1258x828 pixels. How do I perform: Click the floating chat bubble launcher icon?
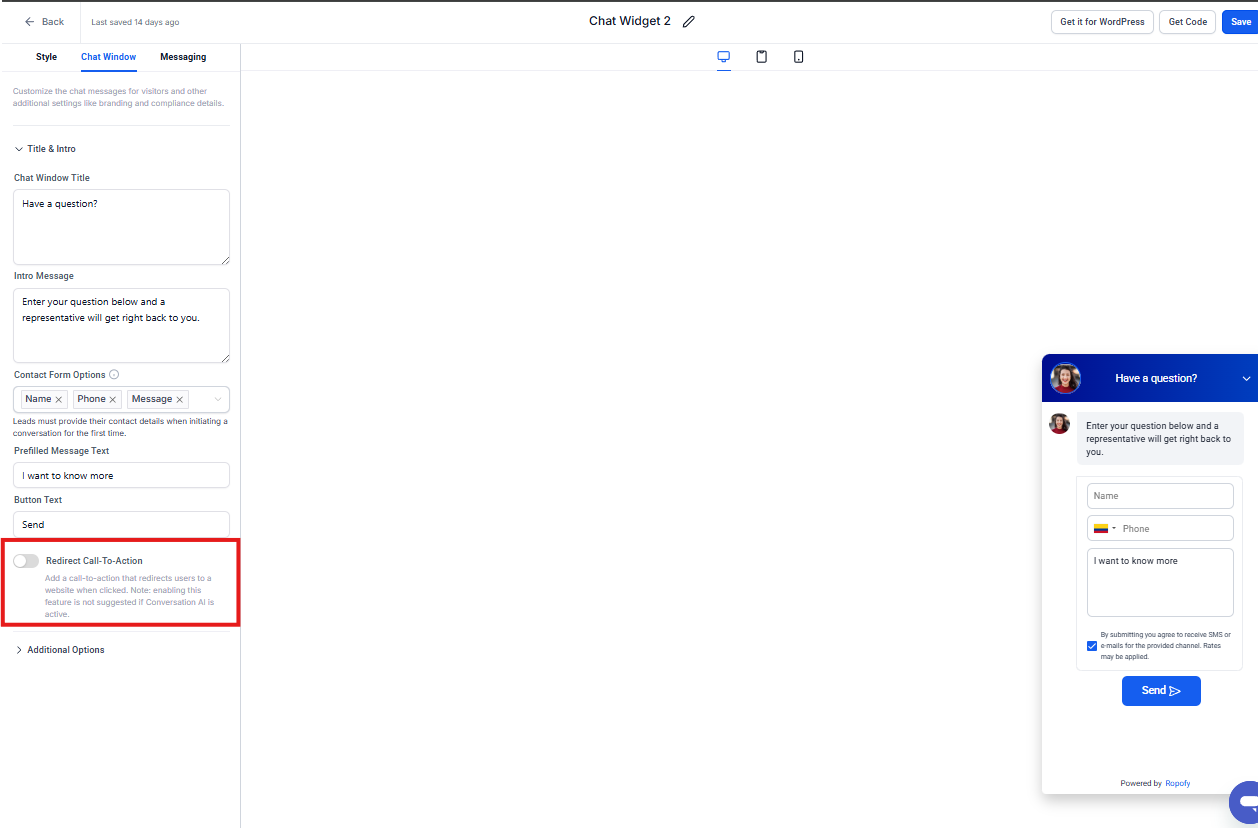pos(1245,800)
